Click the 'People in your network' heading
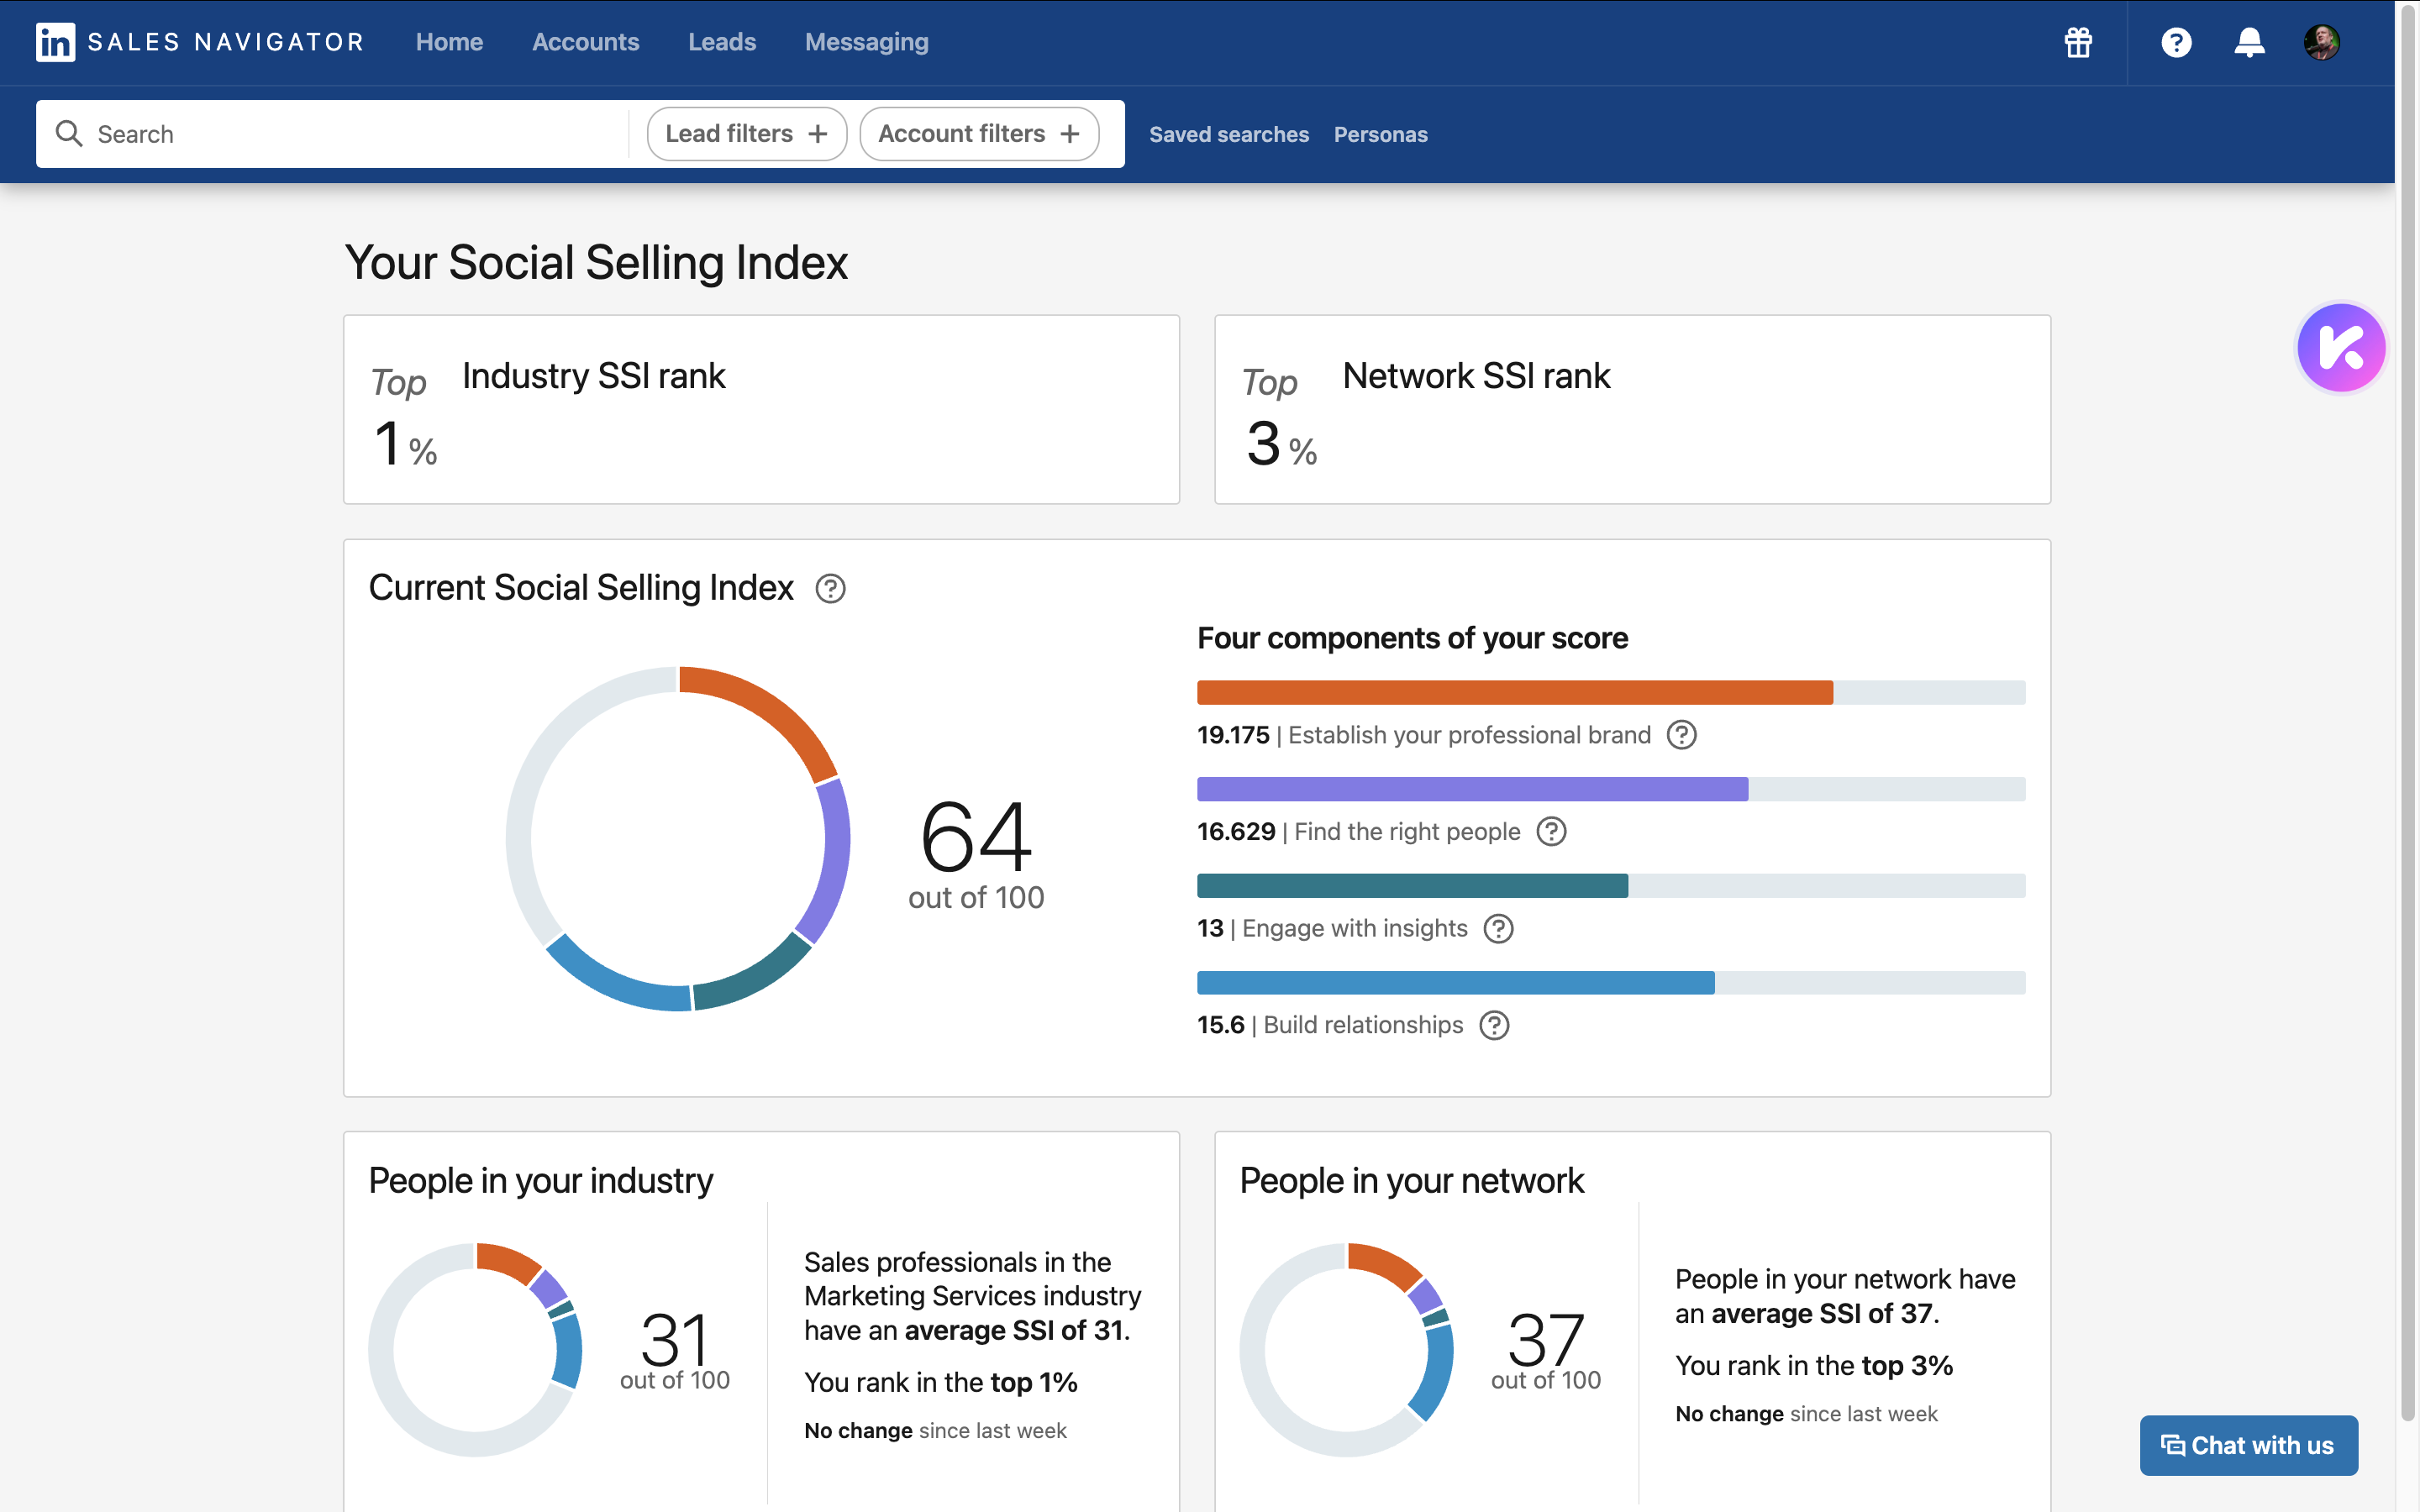This screenshot has width=2420, height=1512. click(x=1411, y=1181)
